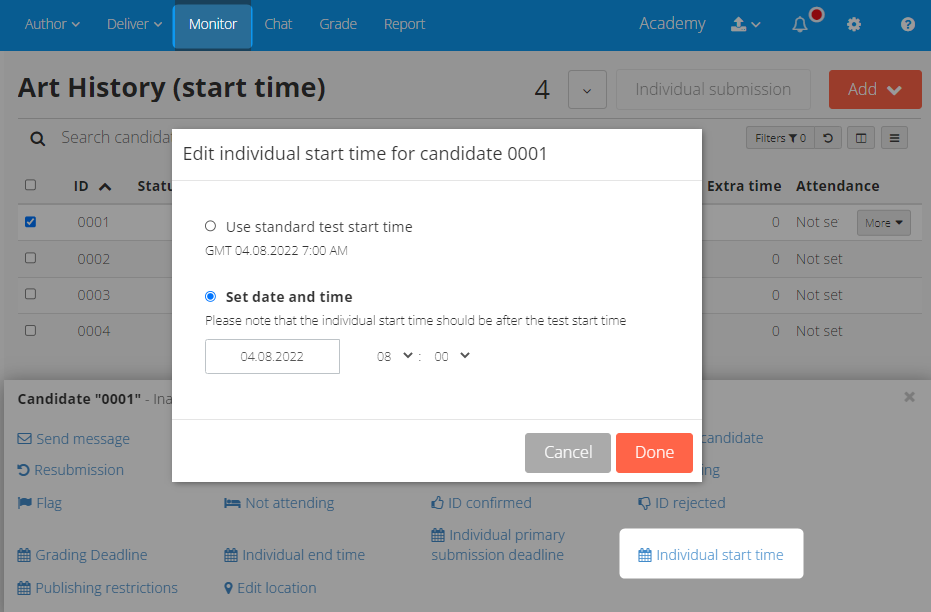Open the hour dropdown showing 08

(394, 356)
